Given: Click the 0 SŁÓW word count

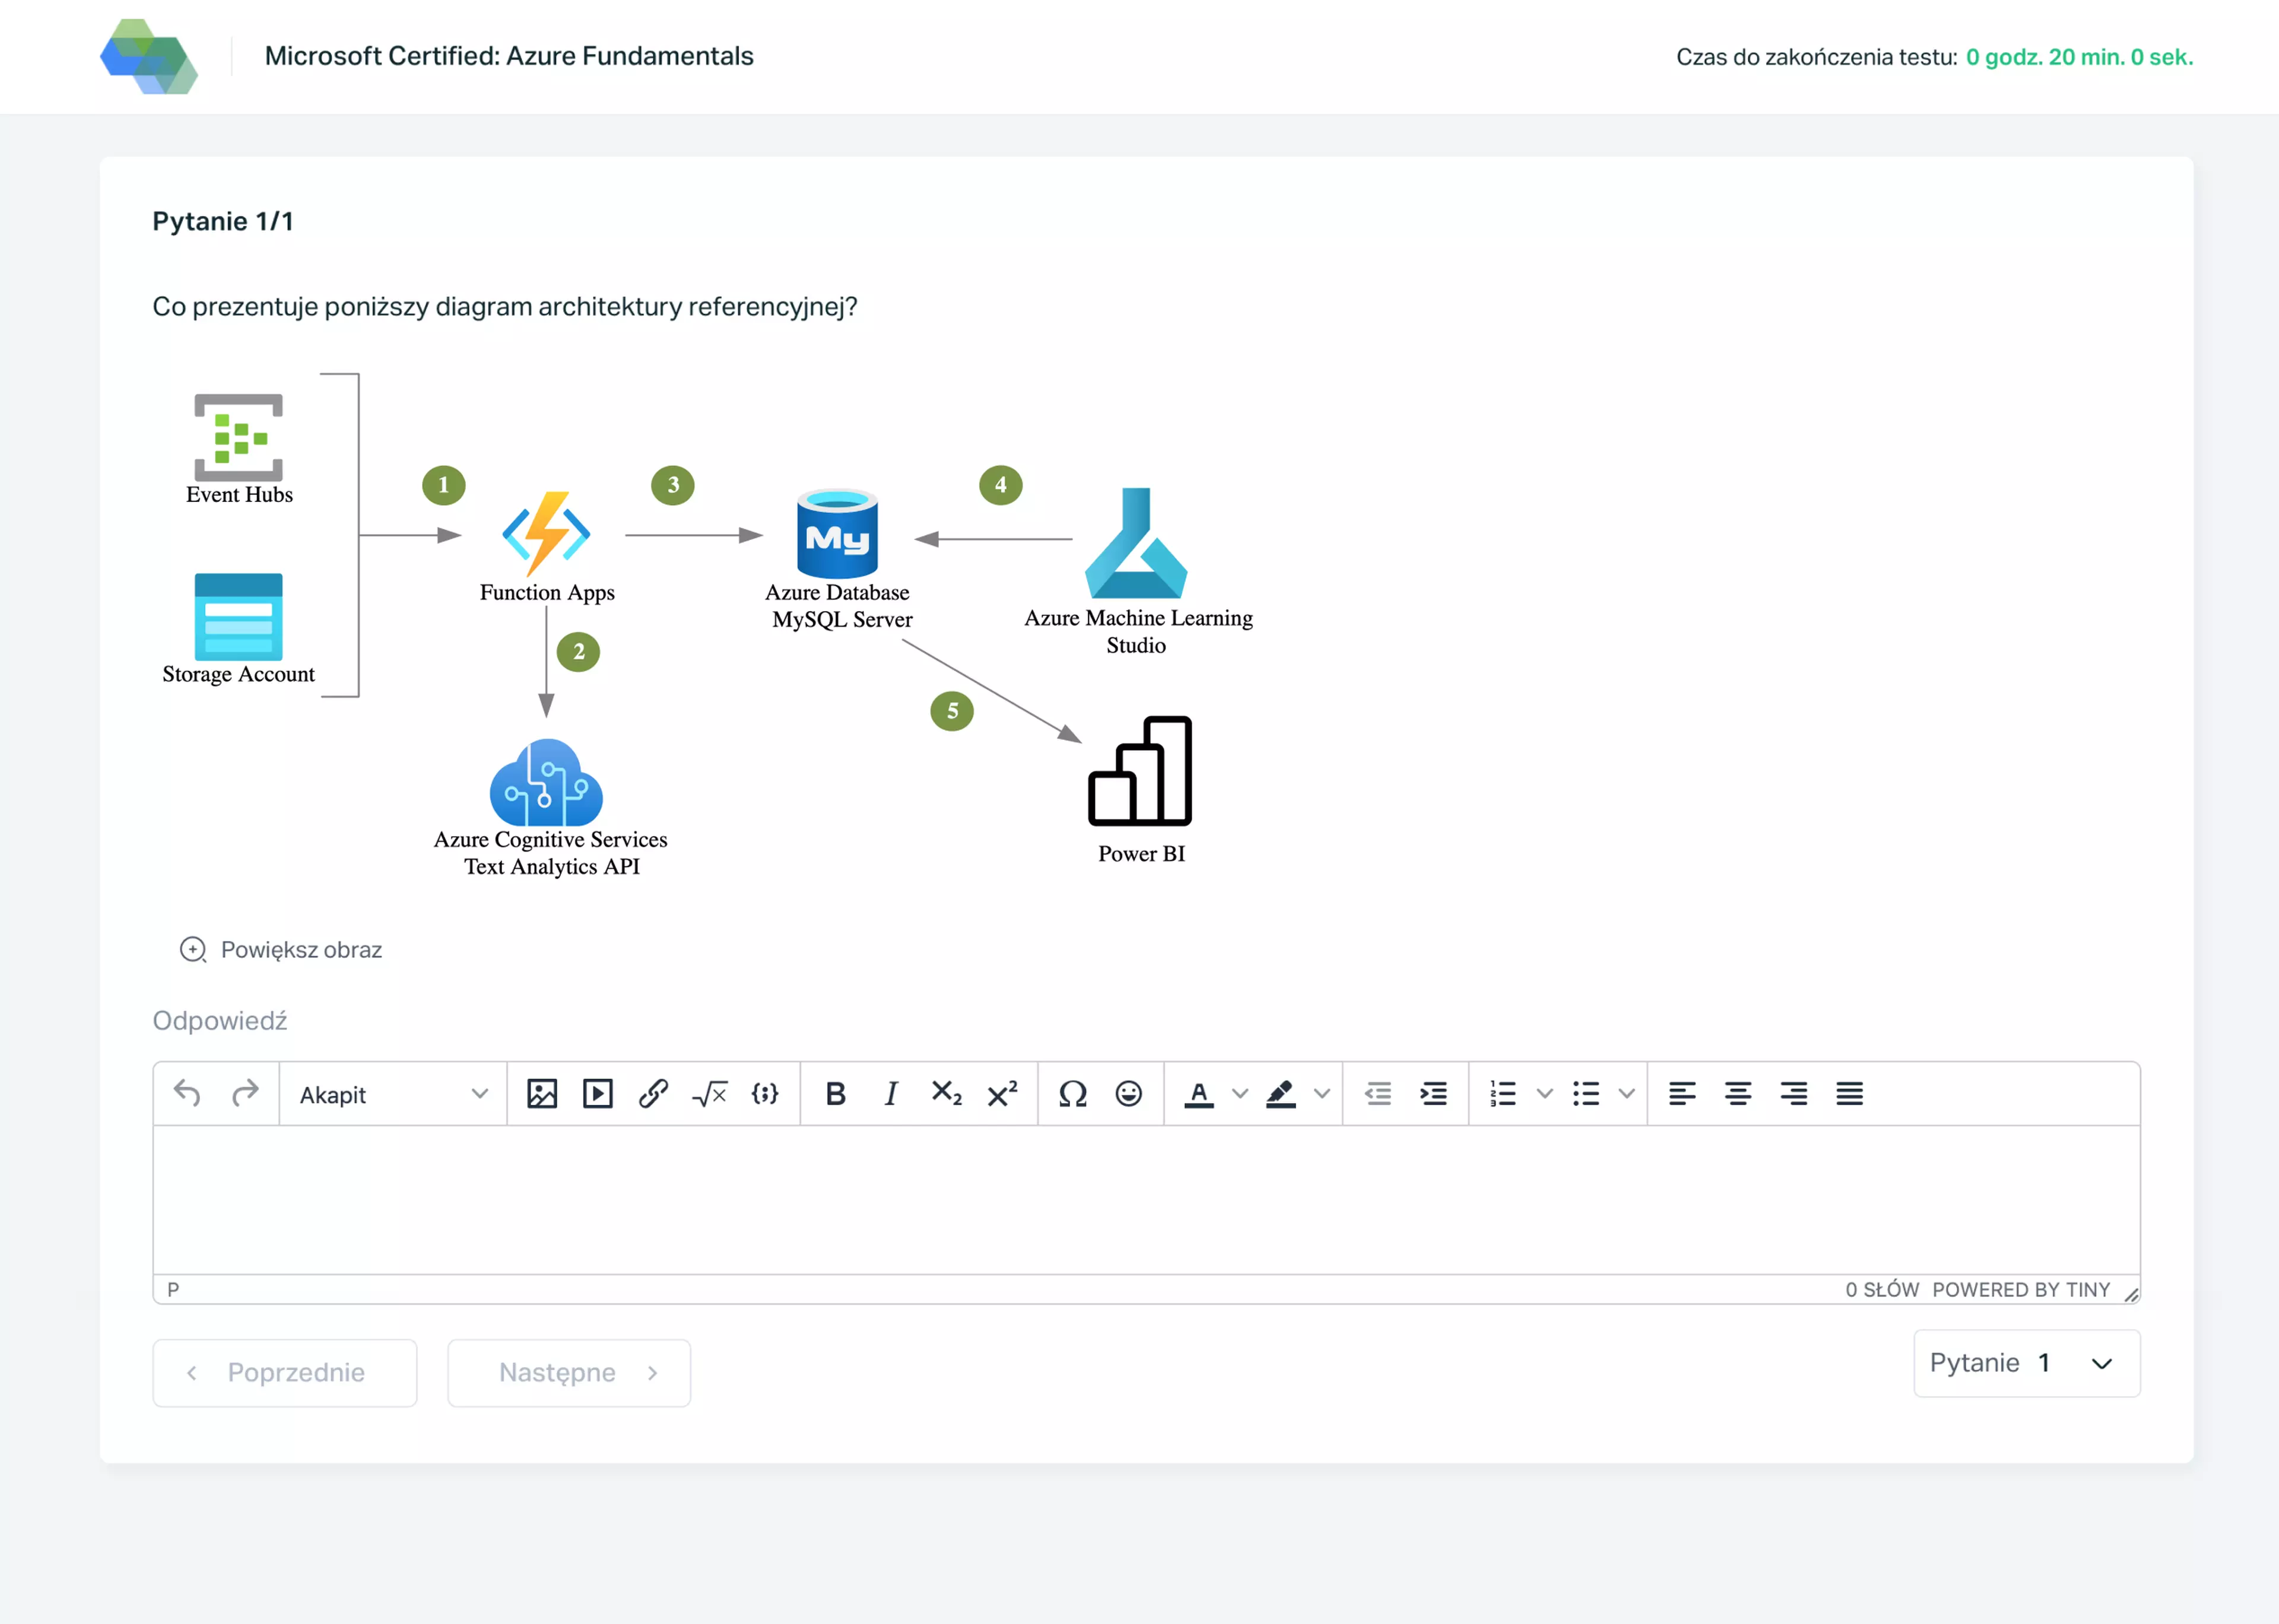Looking at the screenshot, I should point(1882,1290).
